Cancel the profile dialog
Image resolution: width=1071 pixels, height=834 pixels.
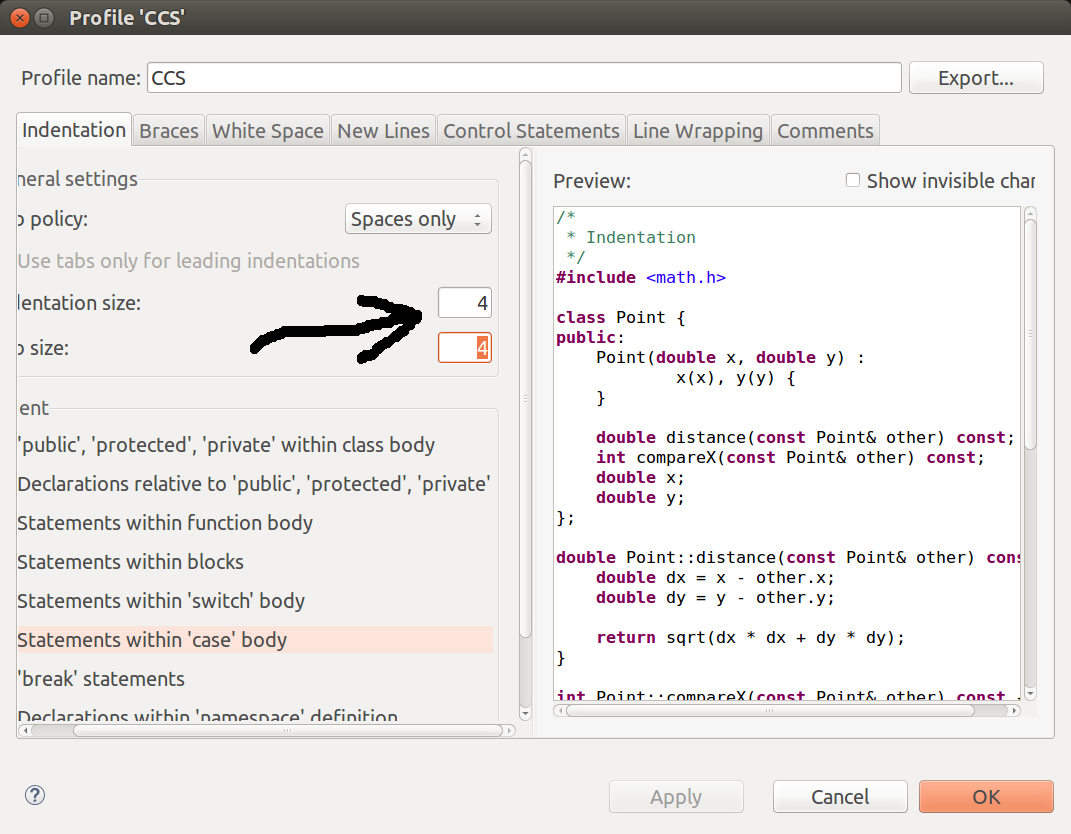coord(840,796)
